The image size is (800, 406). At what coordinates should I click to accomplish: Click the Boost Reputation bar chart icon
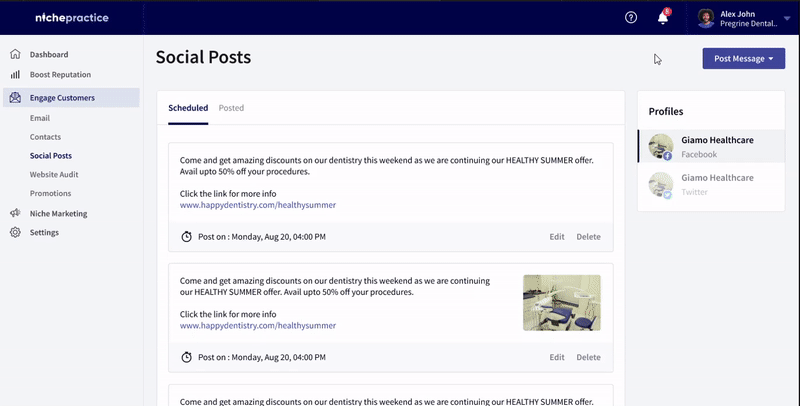click(15, 74)
